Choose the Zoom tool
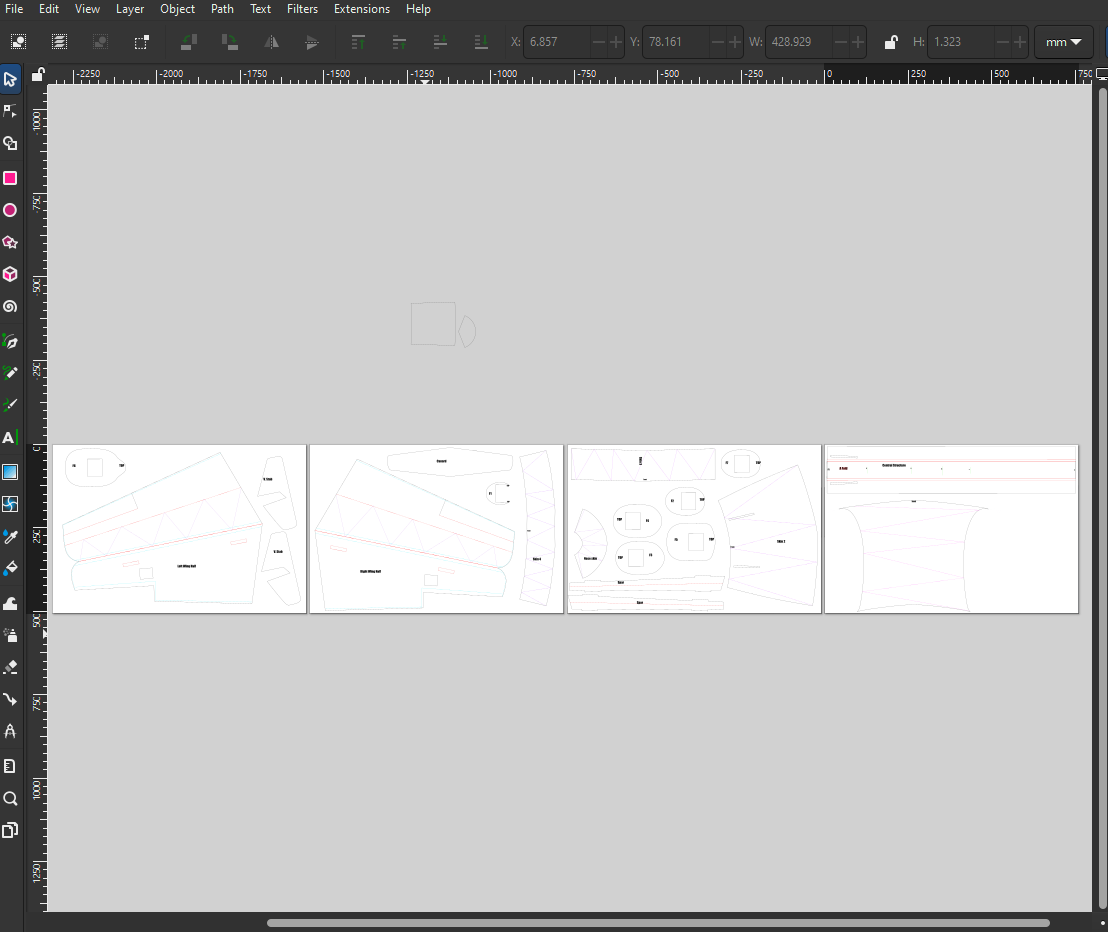The width and height of the screenshot is (1108, 932). 10,798
